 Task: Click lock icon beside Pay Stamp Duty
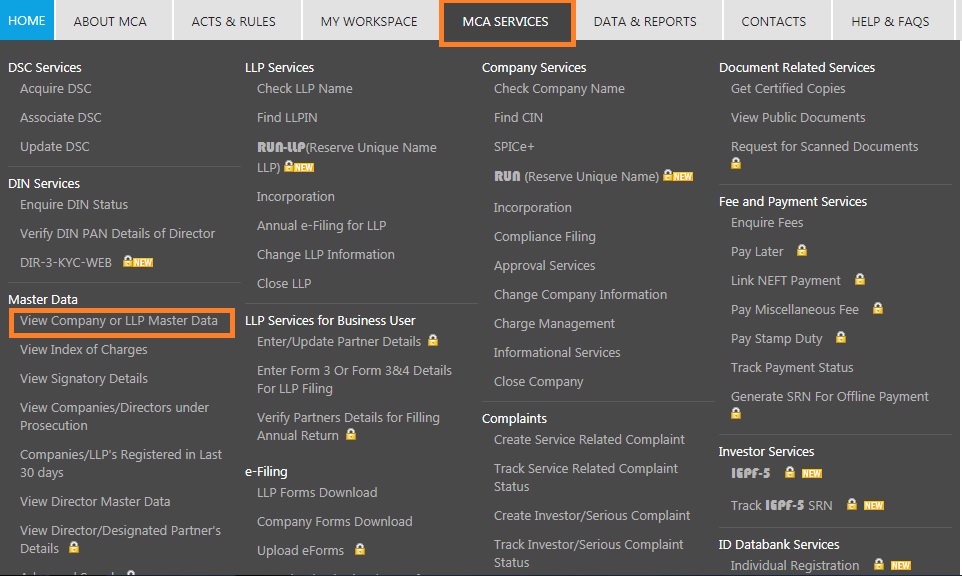841,337
